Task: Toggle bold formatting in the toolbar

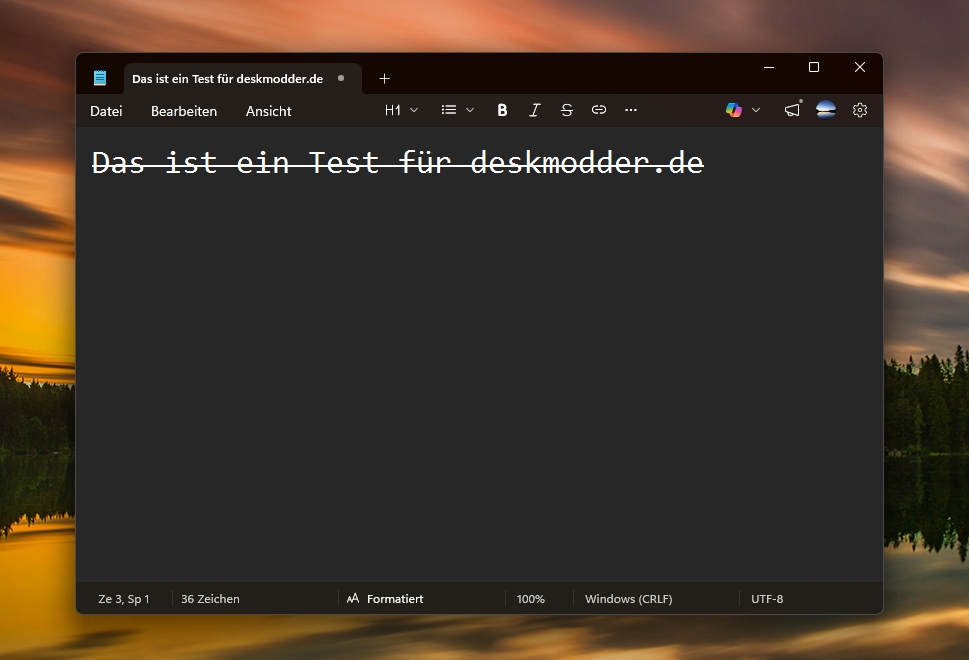Action: 502,110
